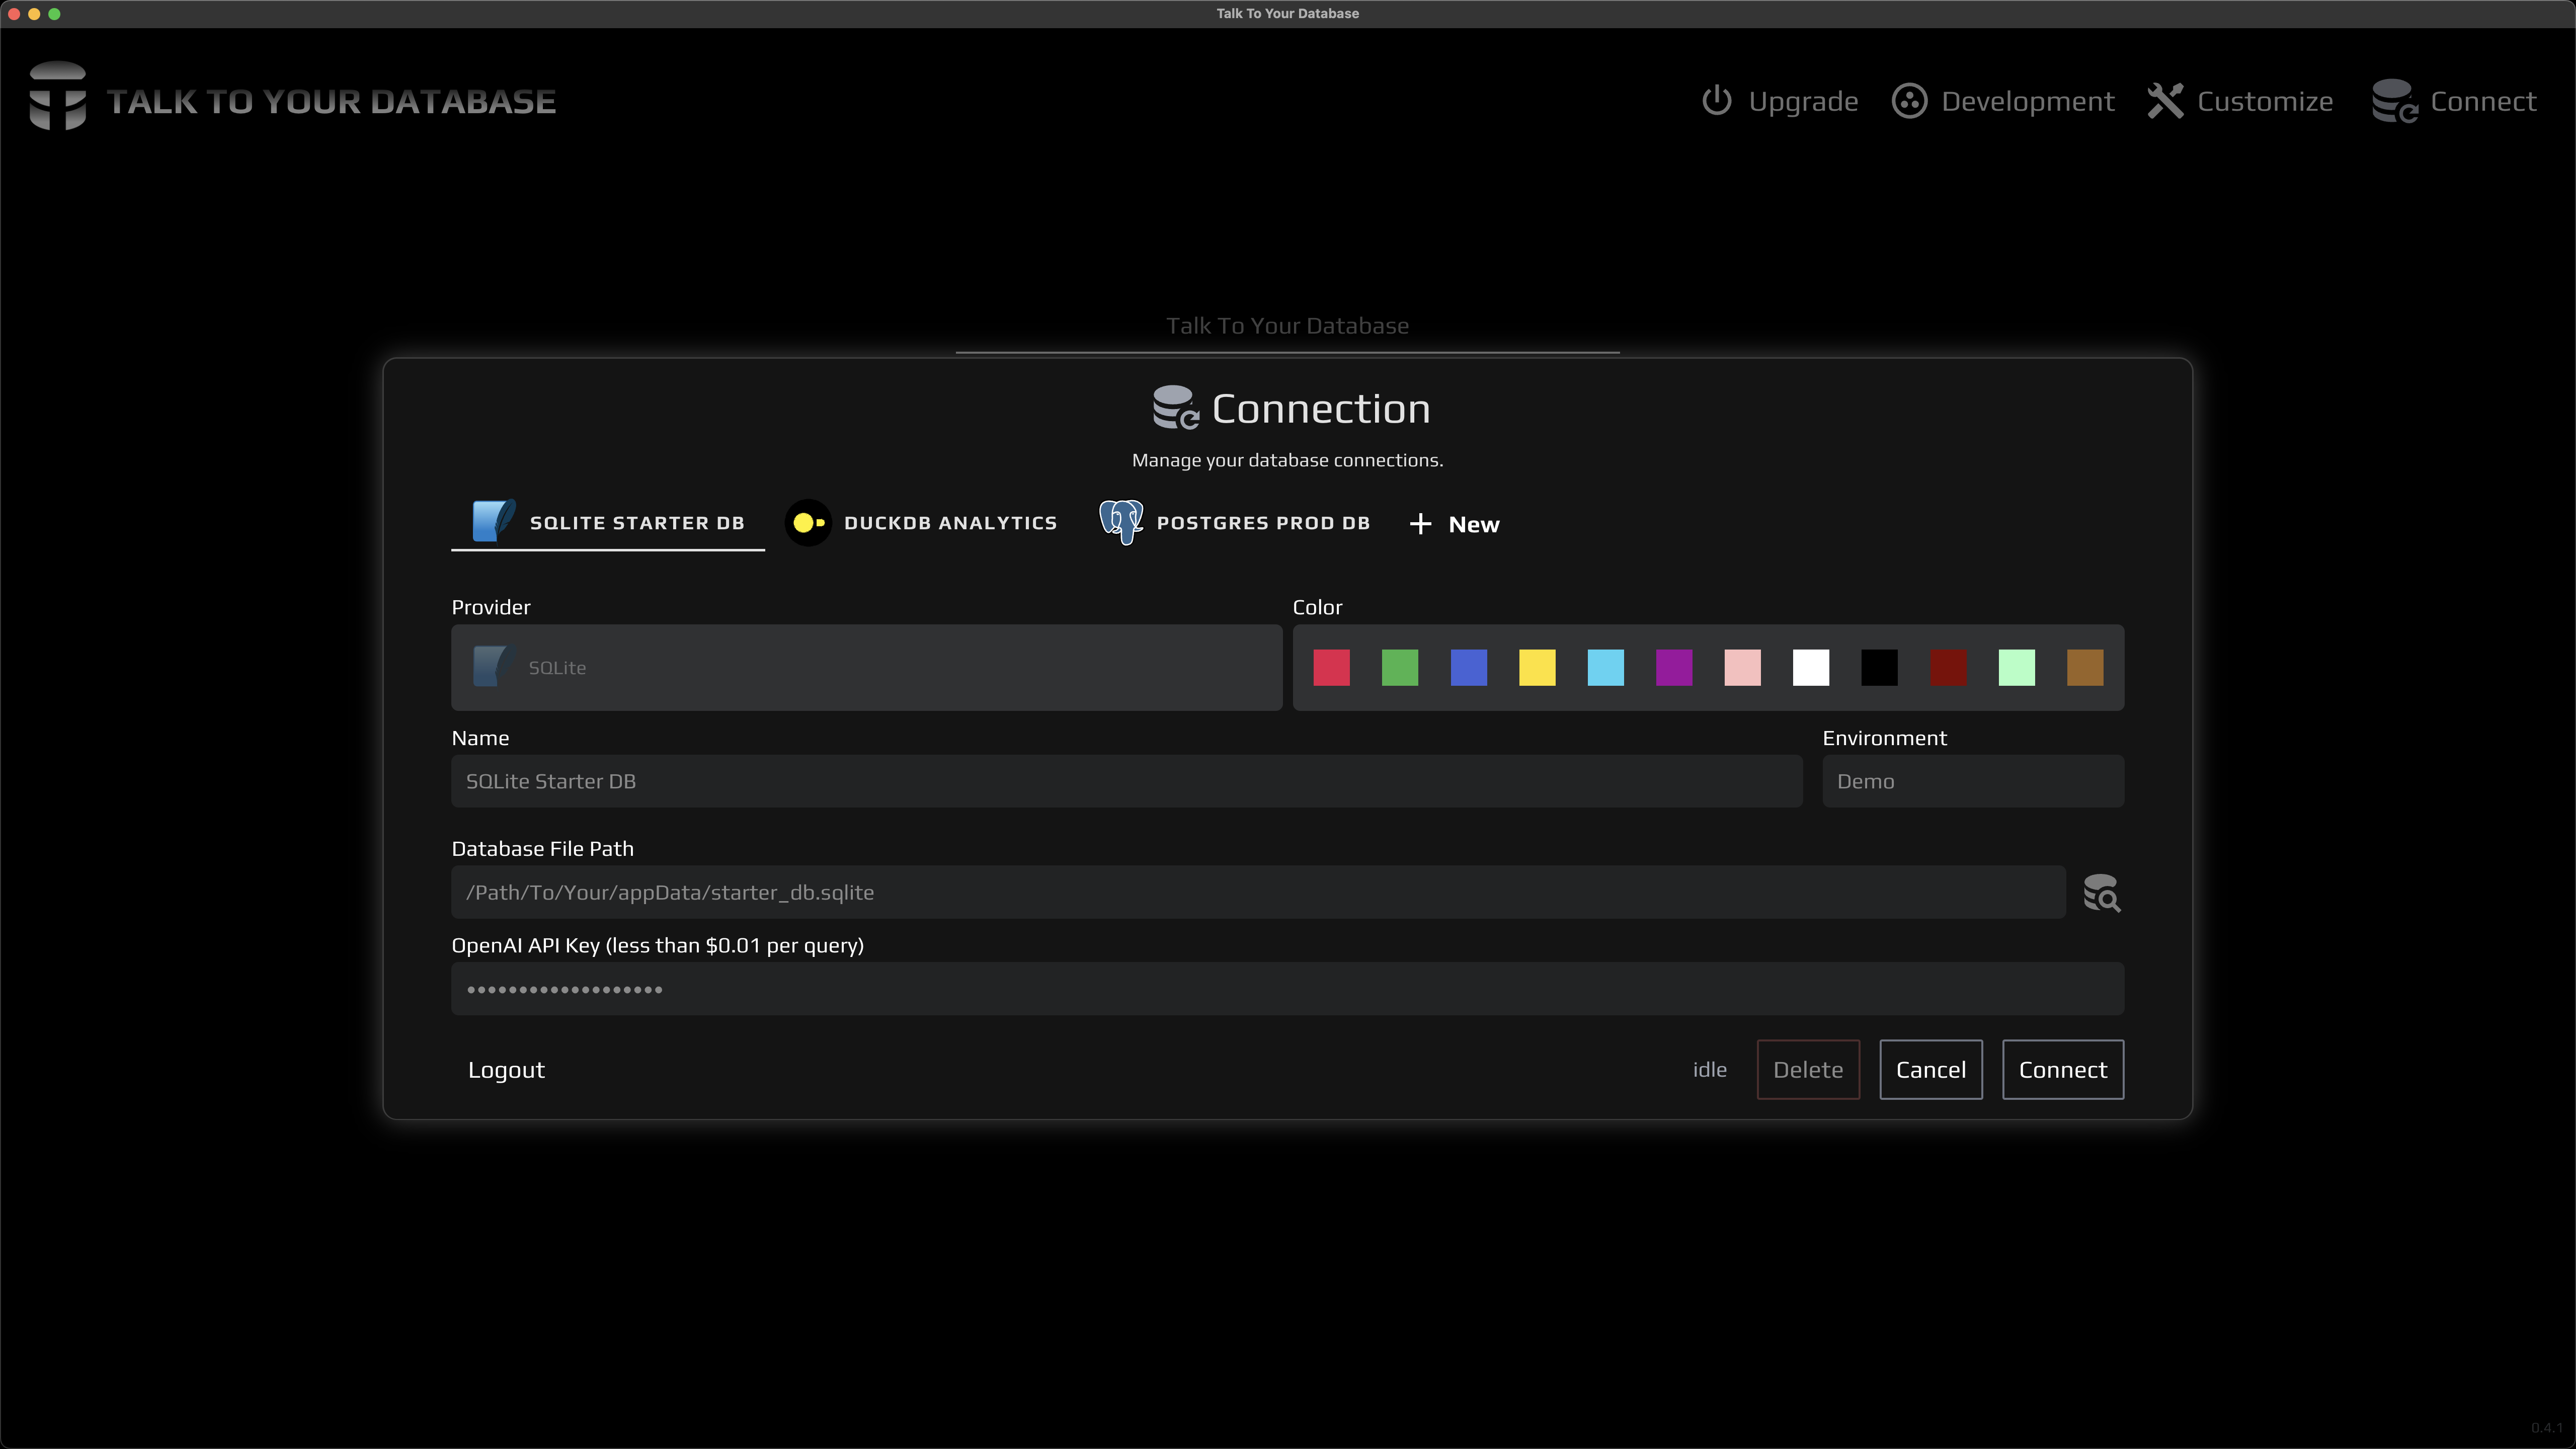Click the Upgrade power icon
Viewport: 2576px width, 1449px height.
click(x=1716, y=101)
